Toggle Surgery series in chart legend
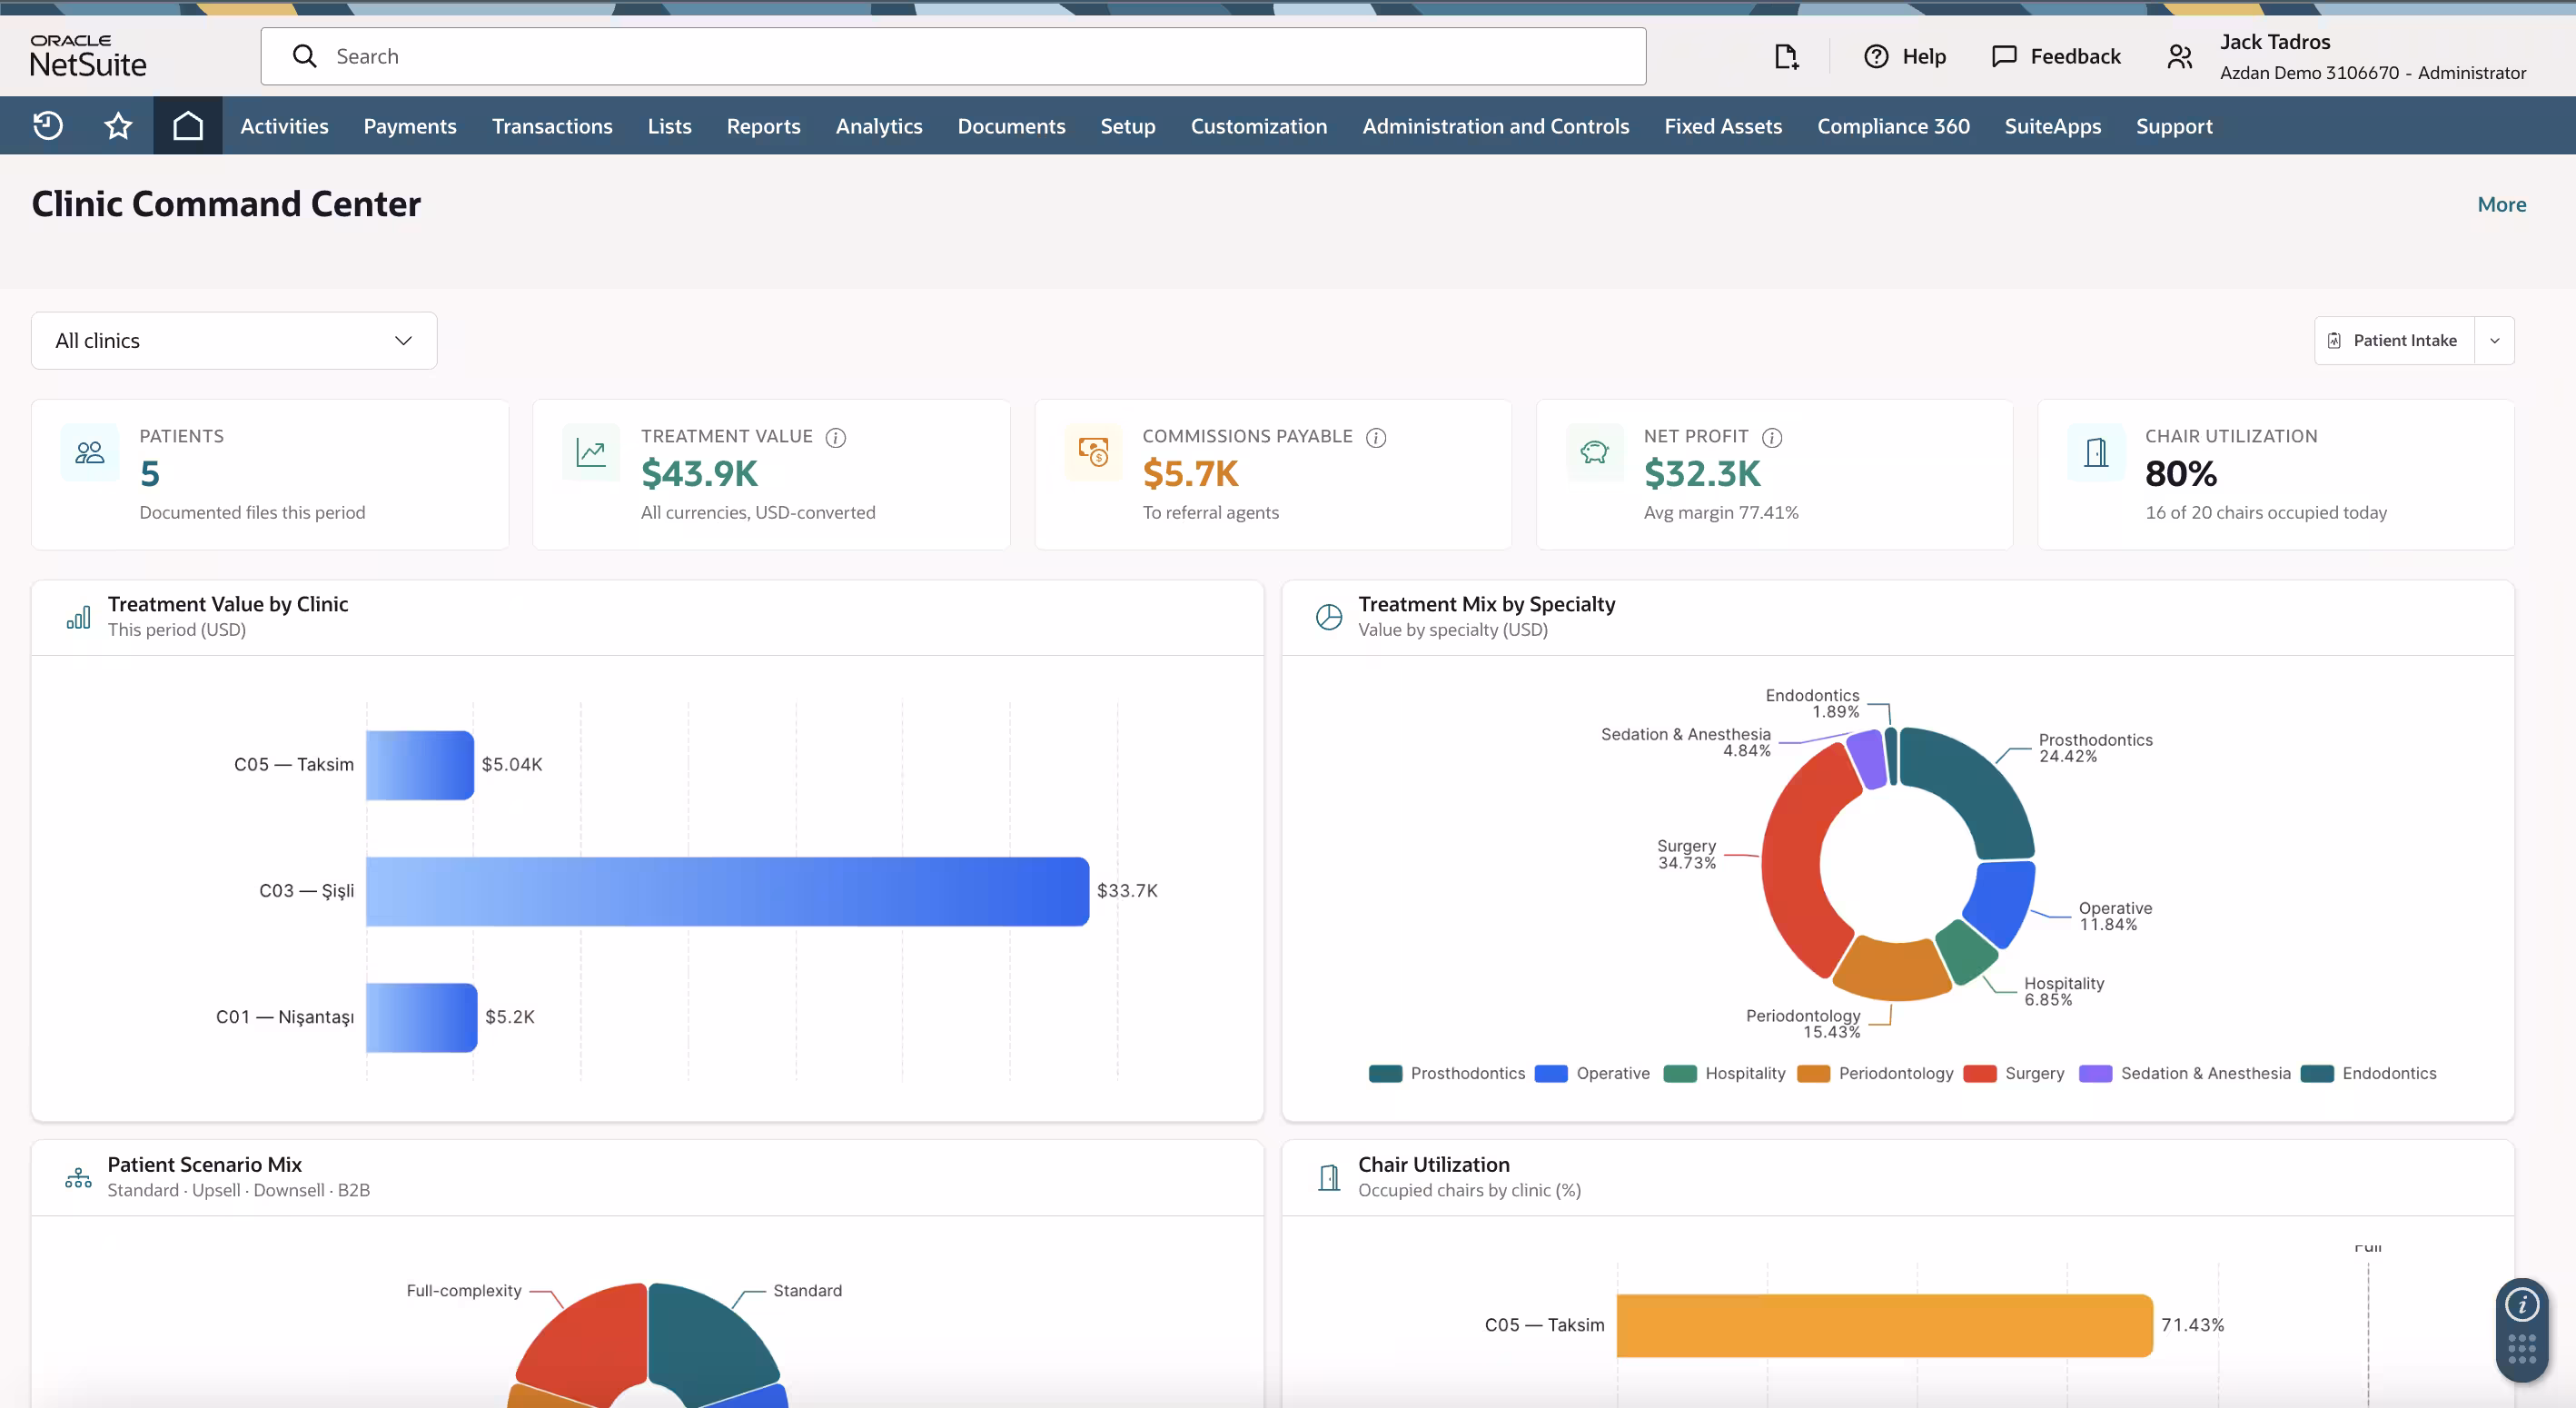This screenshot has height=1408, width=2576. pyautogui.click(x=2015, y=1073)
